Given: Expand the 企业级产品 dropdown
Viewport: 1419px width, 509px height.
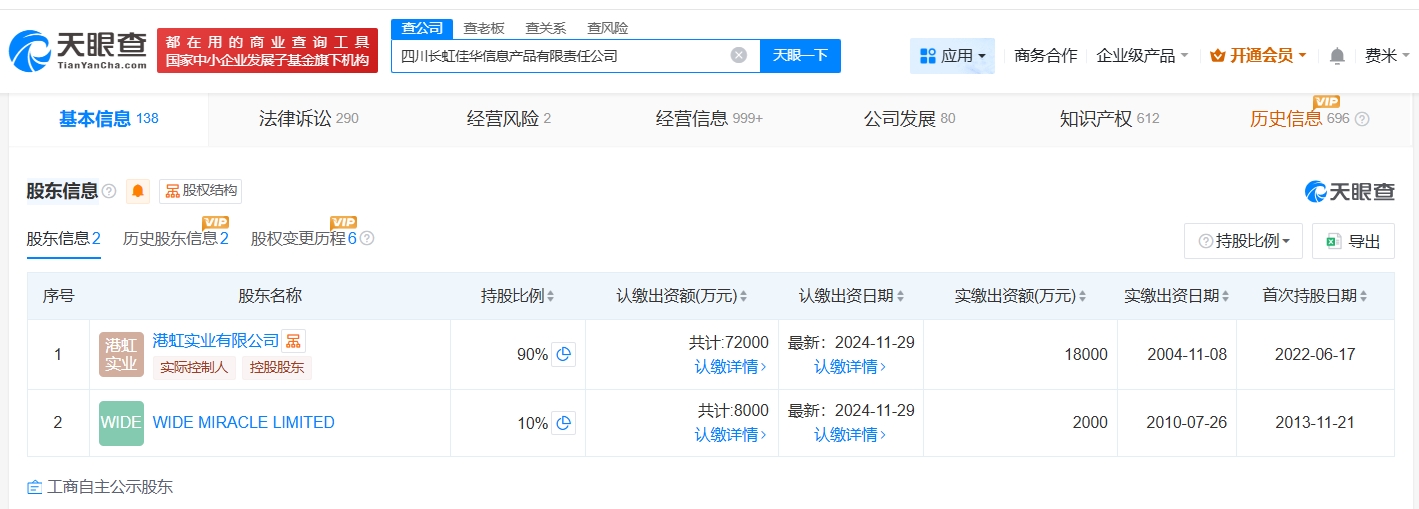Looking at the screenshot, I should [1142, 56].
